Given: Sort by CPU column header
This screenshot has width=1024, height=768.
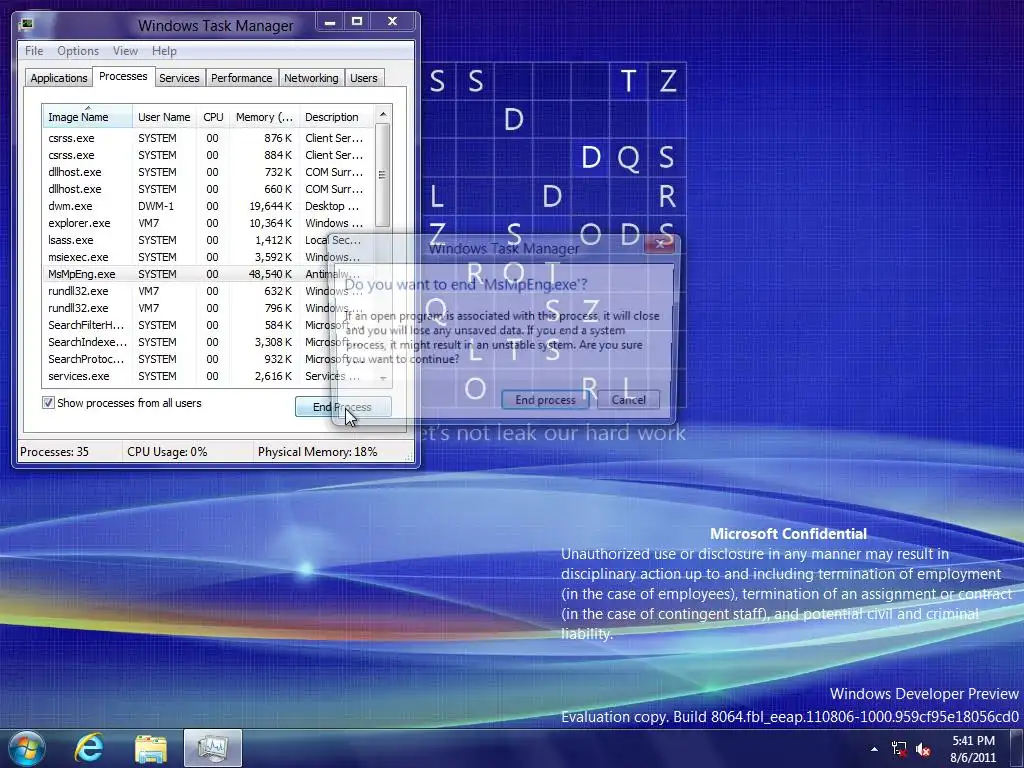Looking at the screenshot, I should [213, 117].
